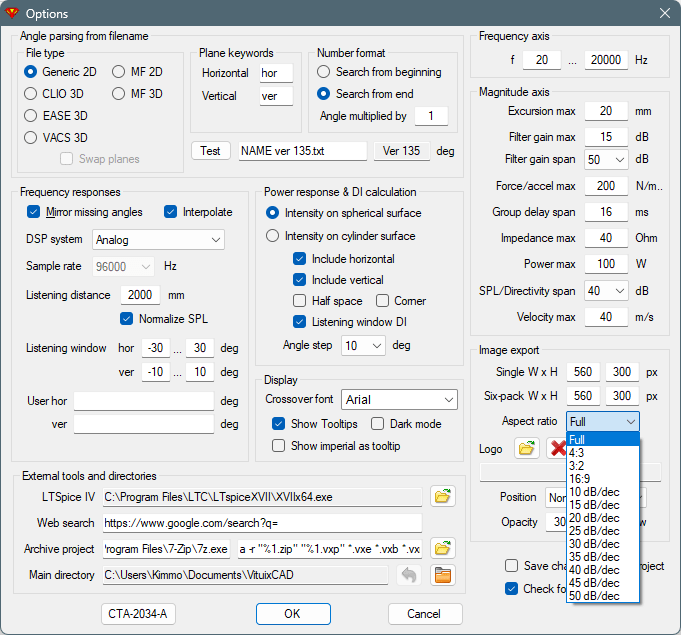The height and width of the screenshot is (635, 681).
Task: Open the Crossover font Arial dropdown
Action: click(399, 400)
